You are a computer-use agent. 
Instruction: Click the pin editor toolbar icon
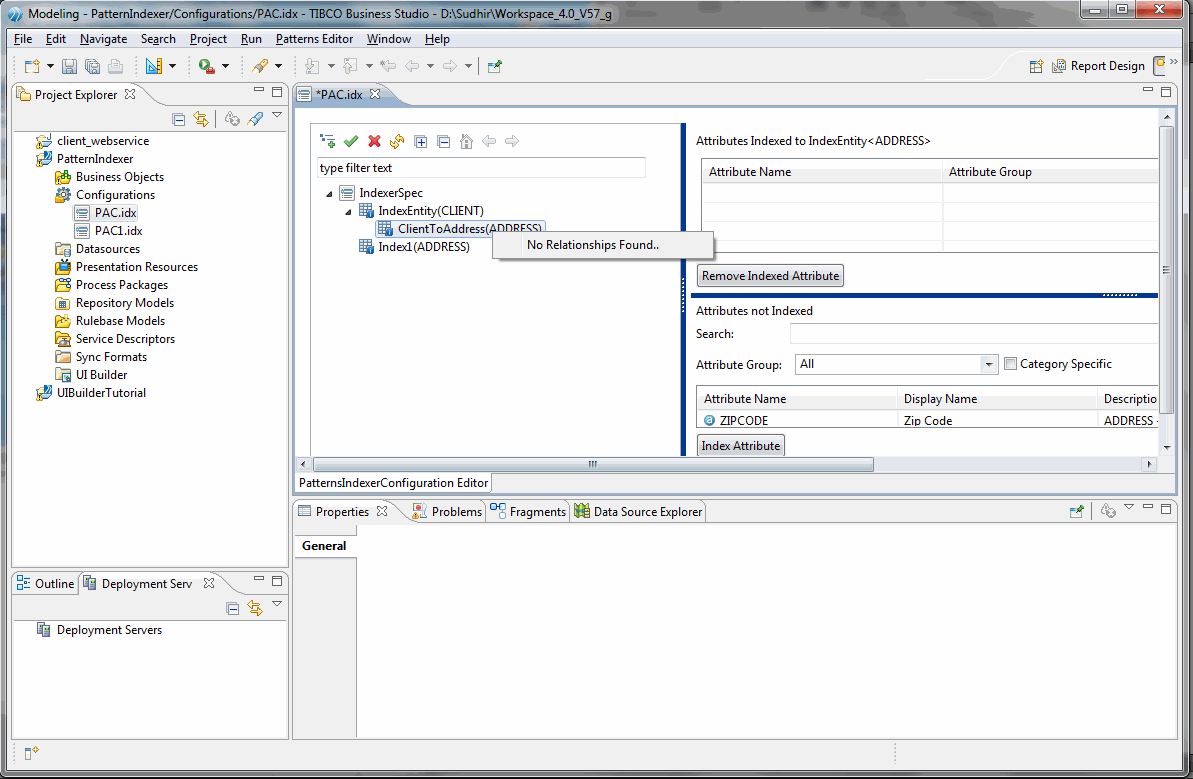click(495, 66)
